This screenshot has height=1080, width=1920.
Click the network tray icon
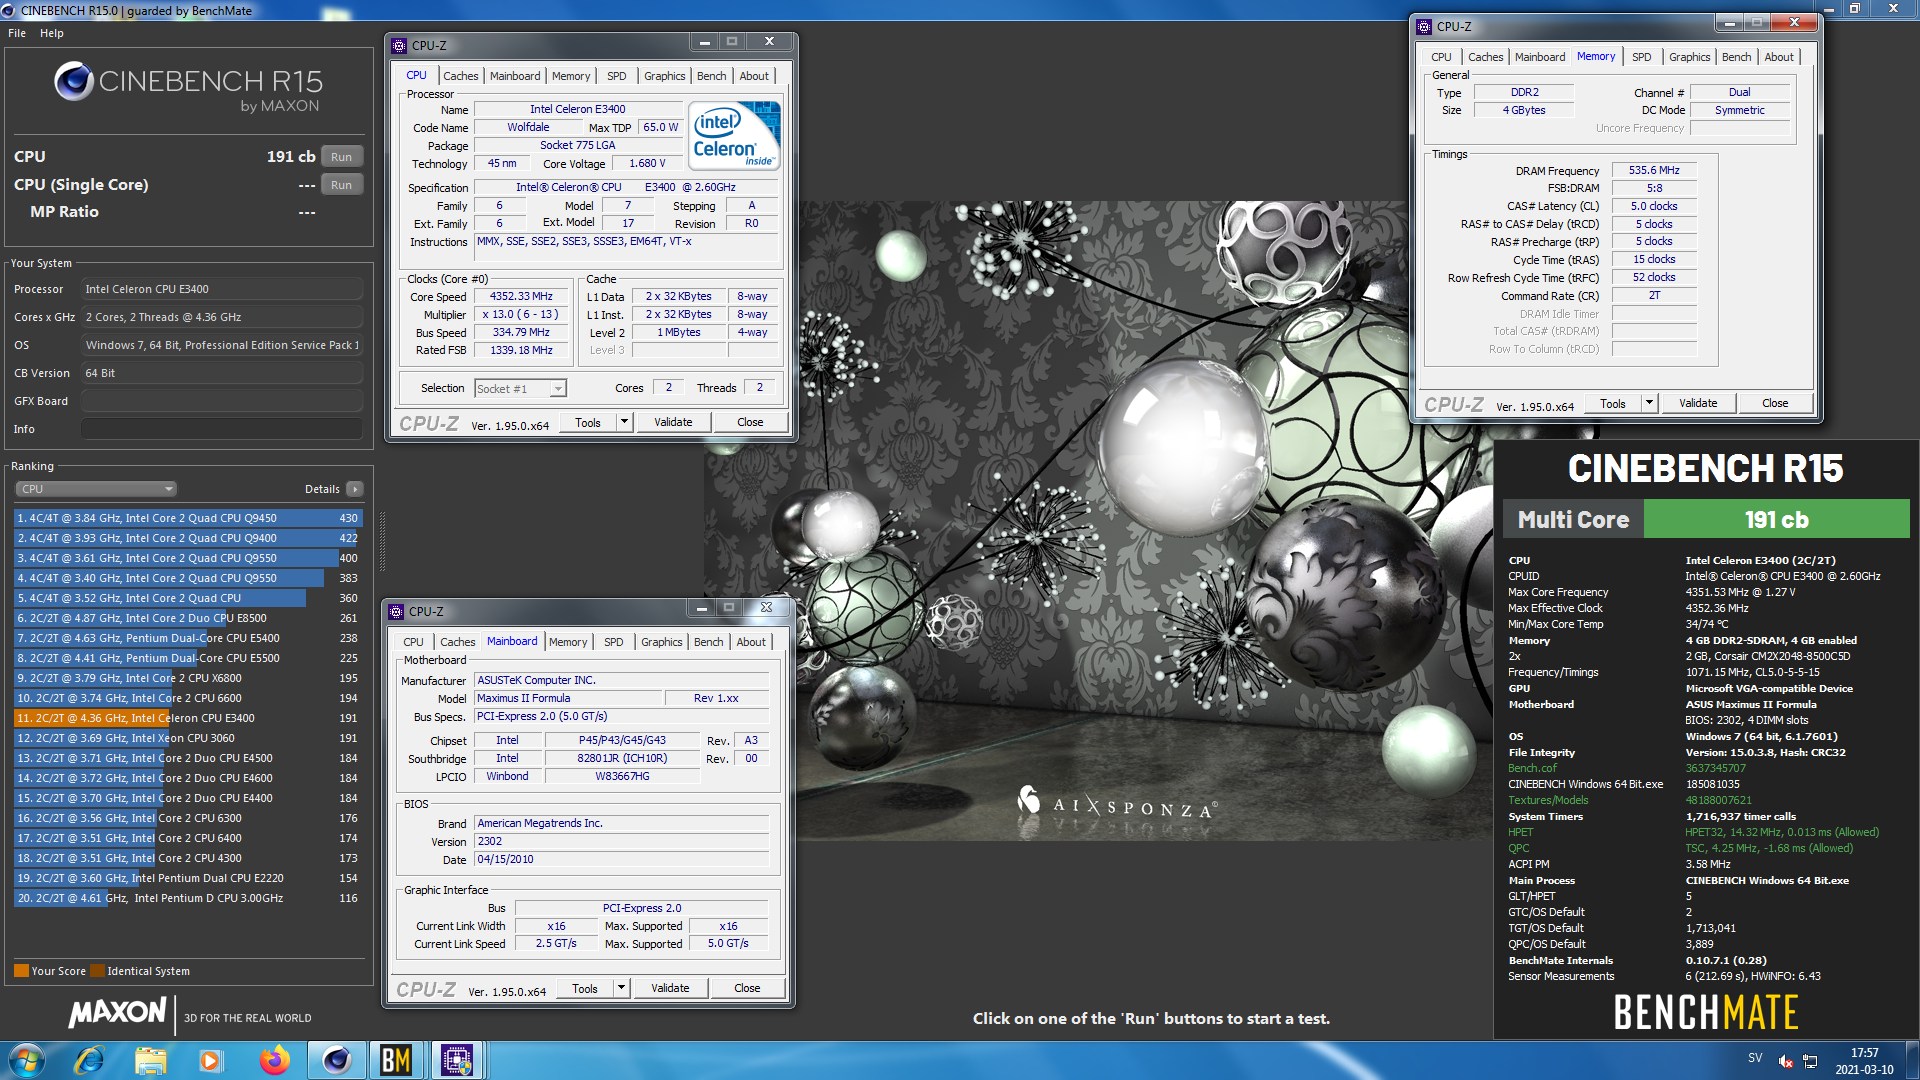1810,1061
